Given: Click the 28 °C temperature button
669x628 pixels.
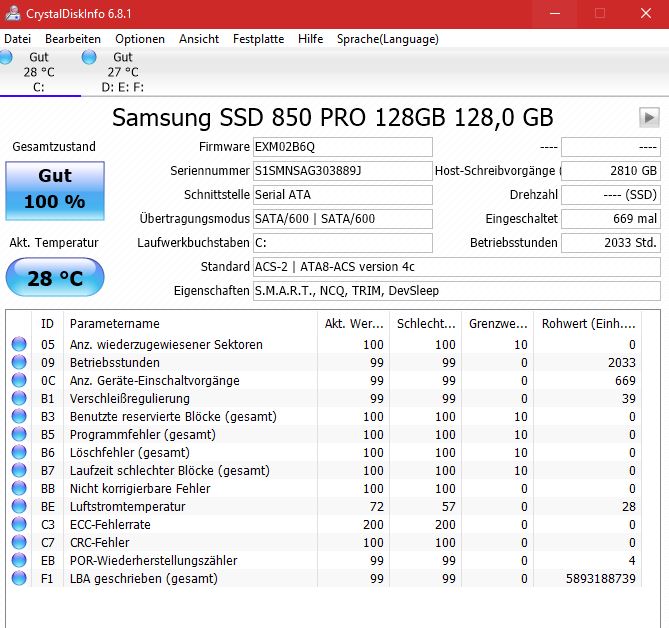Looking at the screenshot, I should coord(55,277).
